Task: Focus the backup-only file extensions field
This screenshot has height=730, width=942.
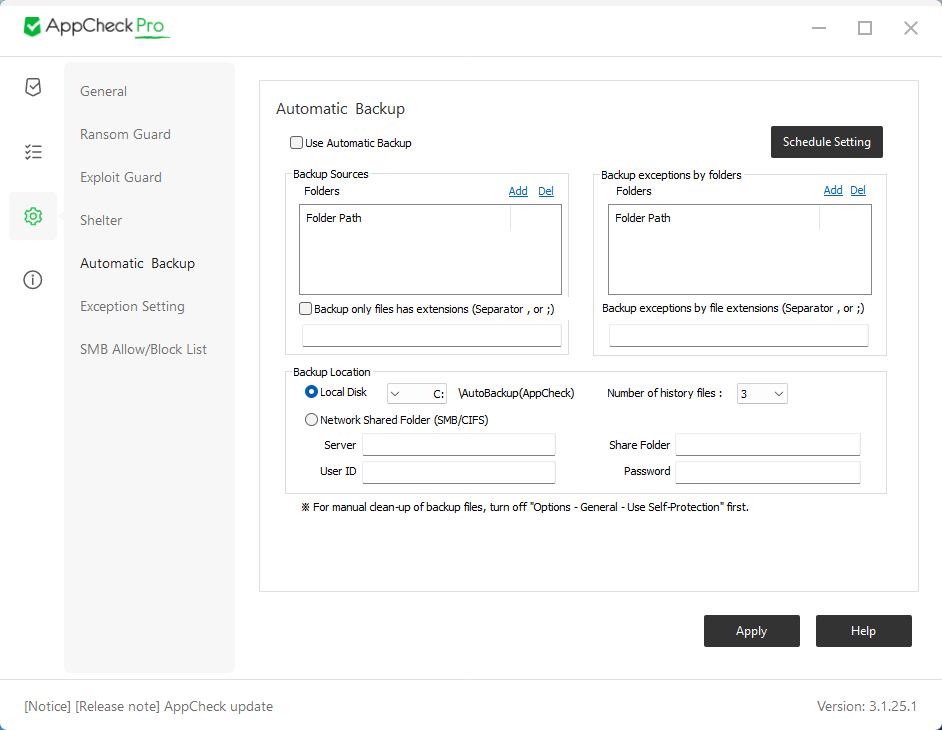Action: (431, 335)
